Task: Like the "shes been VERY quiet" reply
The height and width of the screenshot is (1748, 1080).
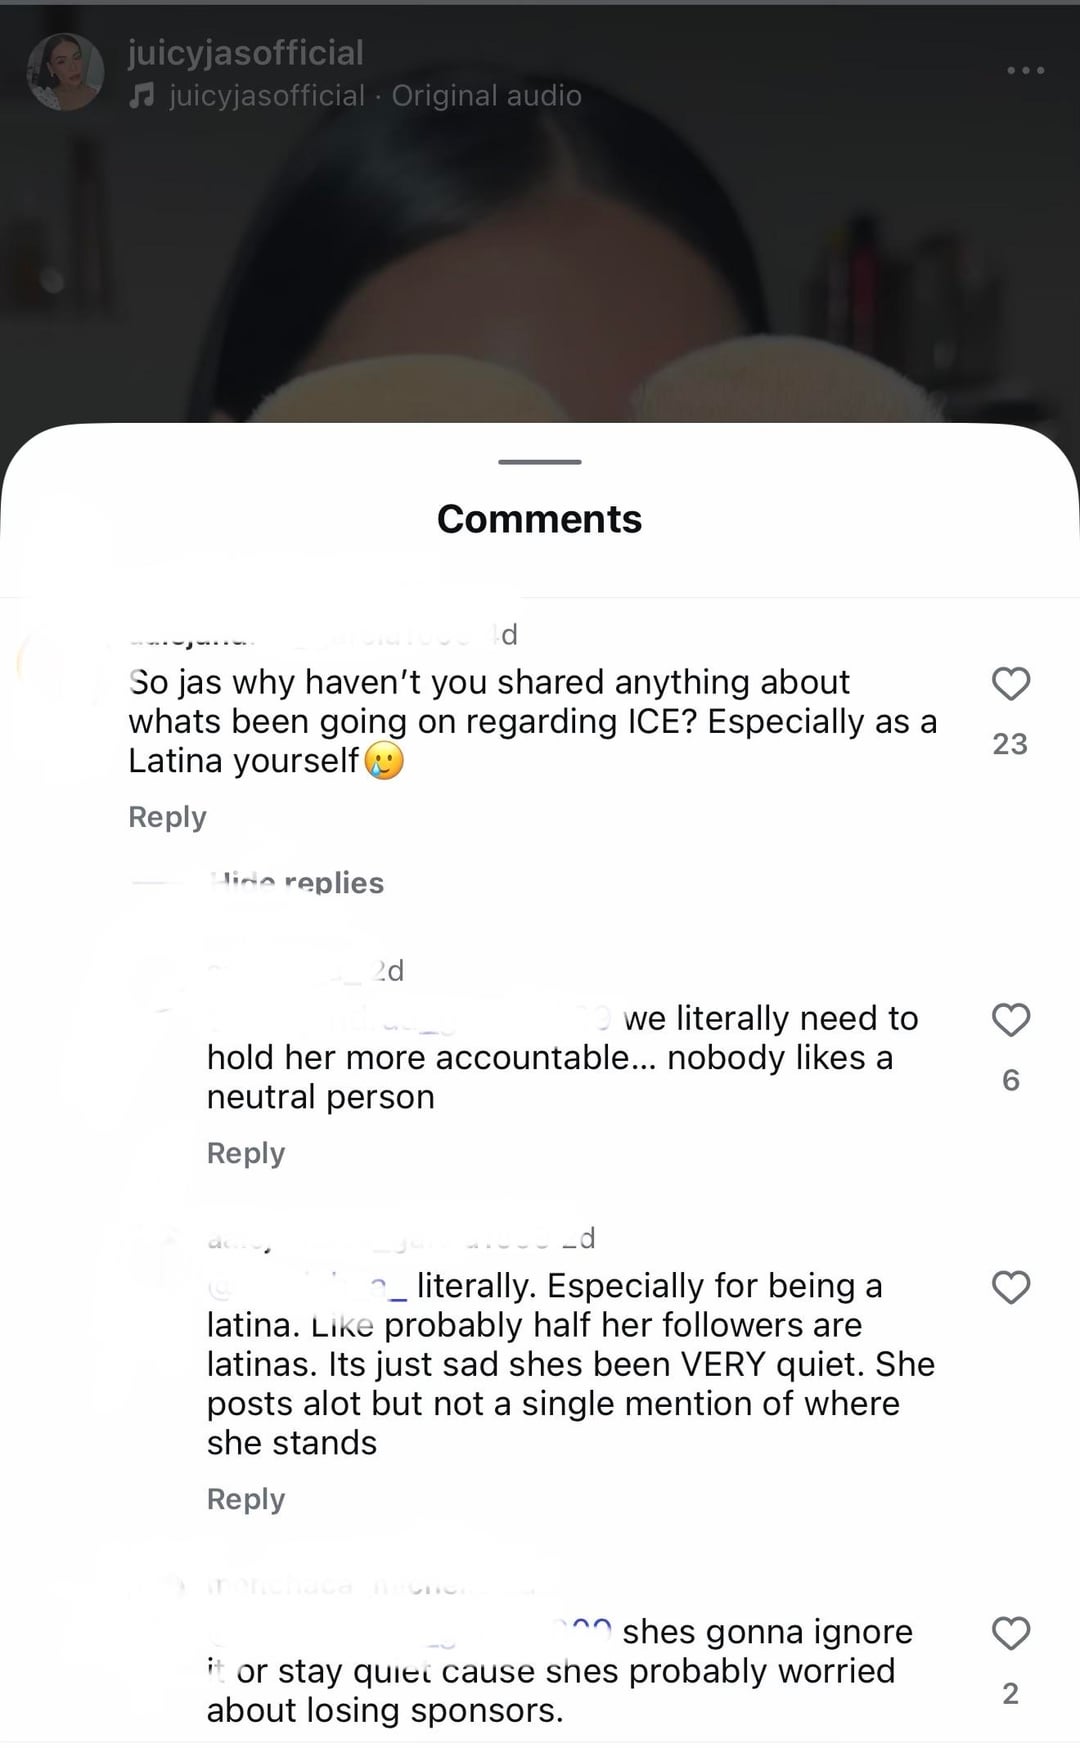Action: (1010, 1287)
